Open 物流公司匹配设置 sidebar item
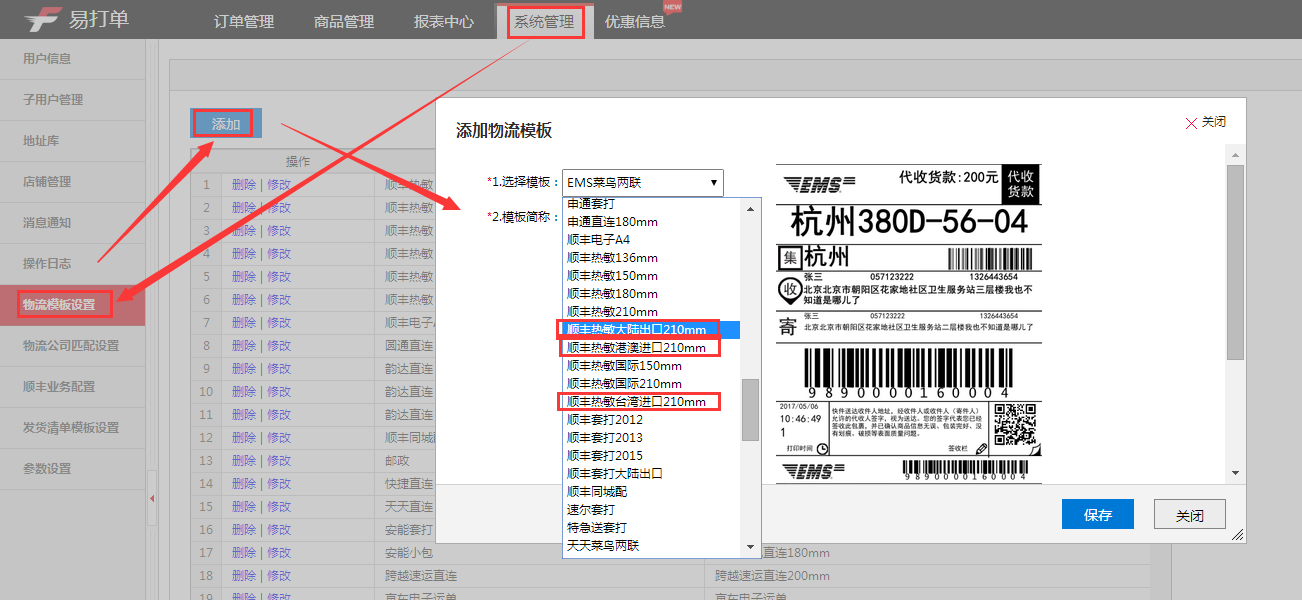 tap(72, 346)
